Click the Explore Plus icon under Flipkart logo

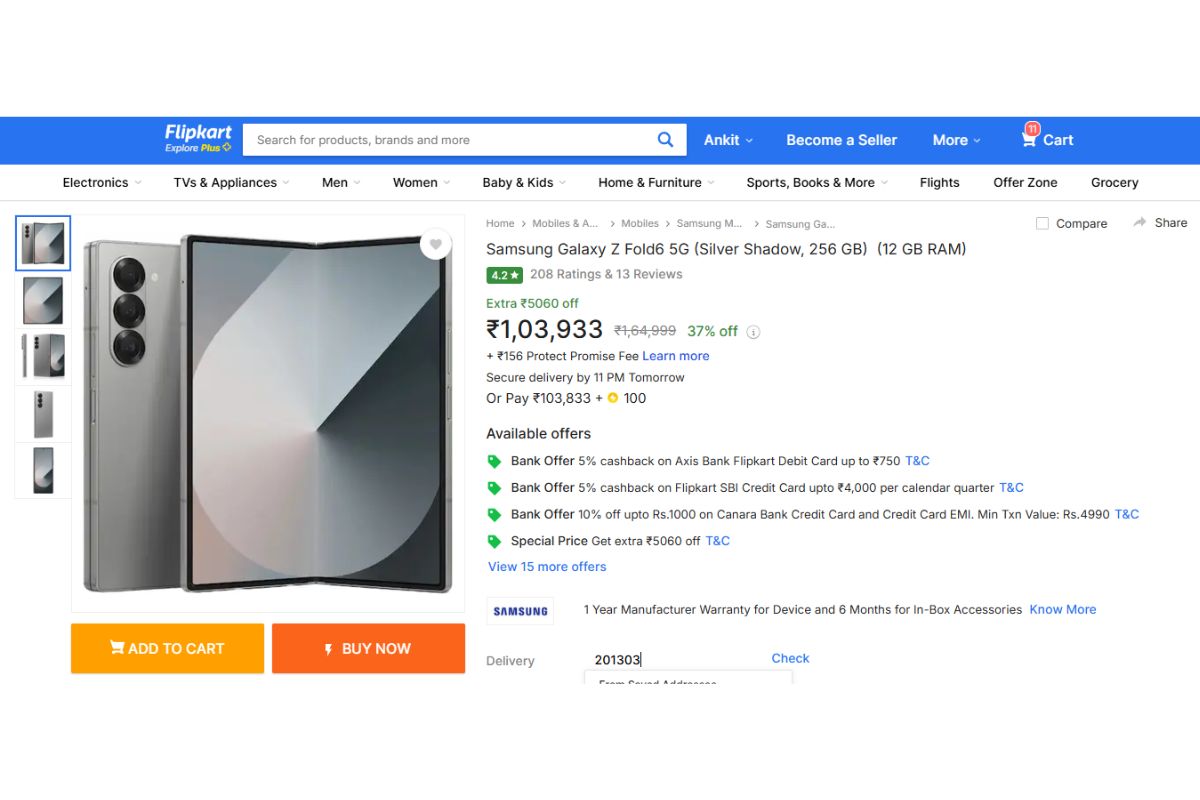coord(228,148)
